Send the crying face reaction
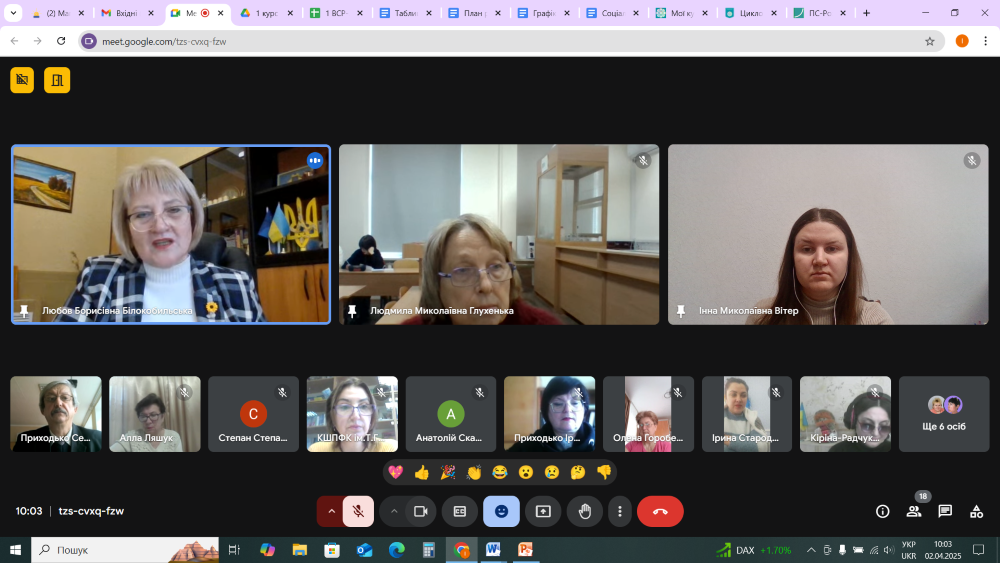 tap(552, 472)
